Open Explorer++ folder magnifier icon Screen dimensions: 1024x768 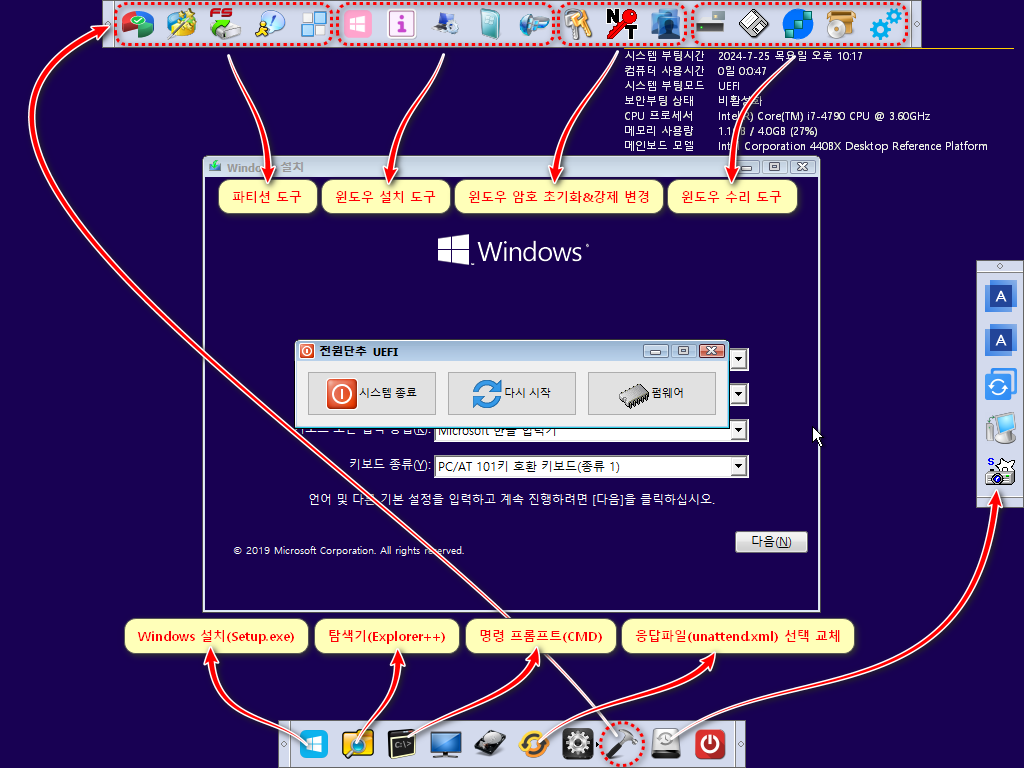[357, 744]
